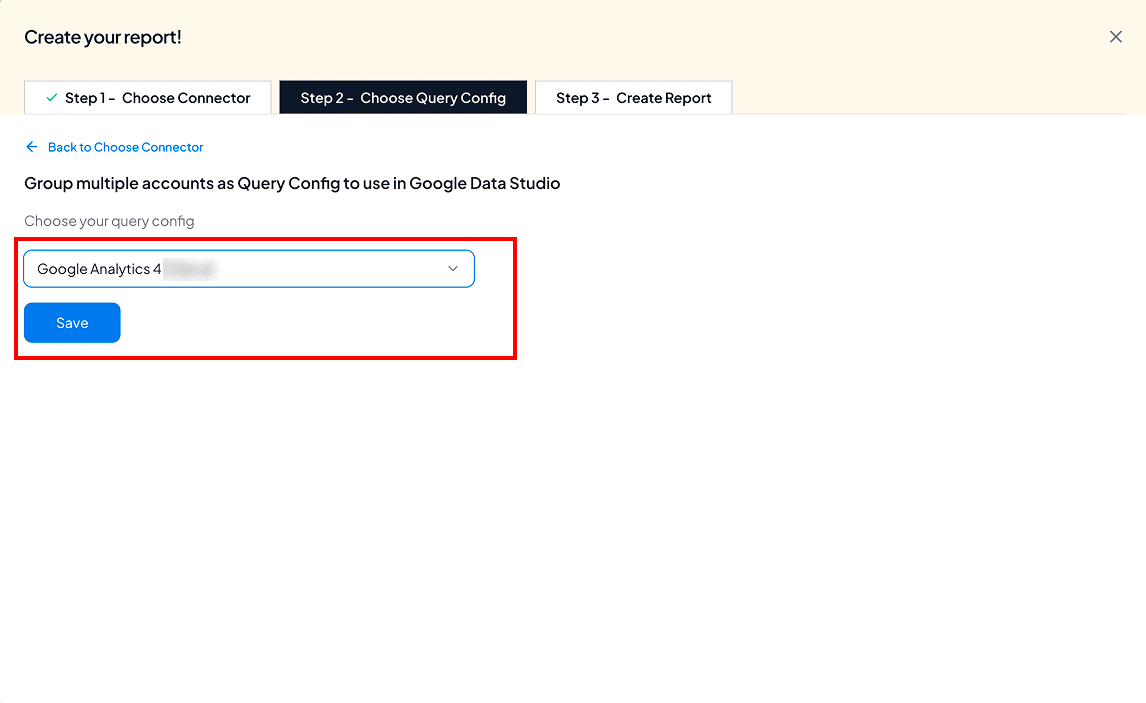Click the 'Choose your query config' label

click(109, 221)
